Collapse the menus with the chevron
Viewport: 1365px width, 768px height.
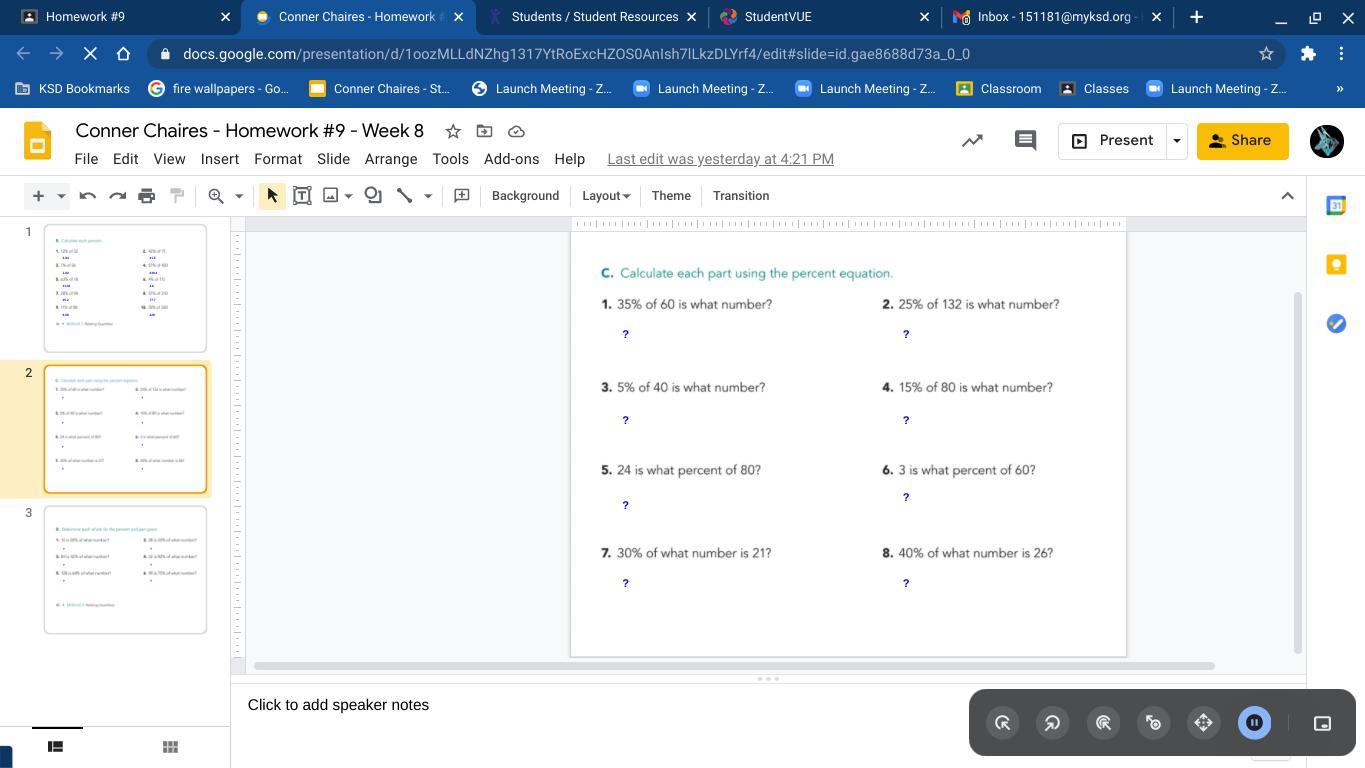(x=1287, y=196)
